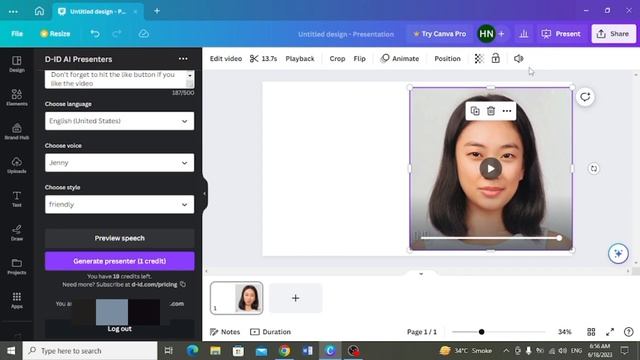Open the Brand Hub panel
640x360 pixels.
coord(17,131)
